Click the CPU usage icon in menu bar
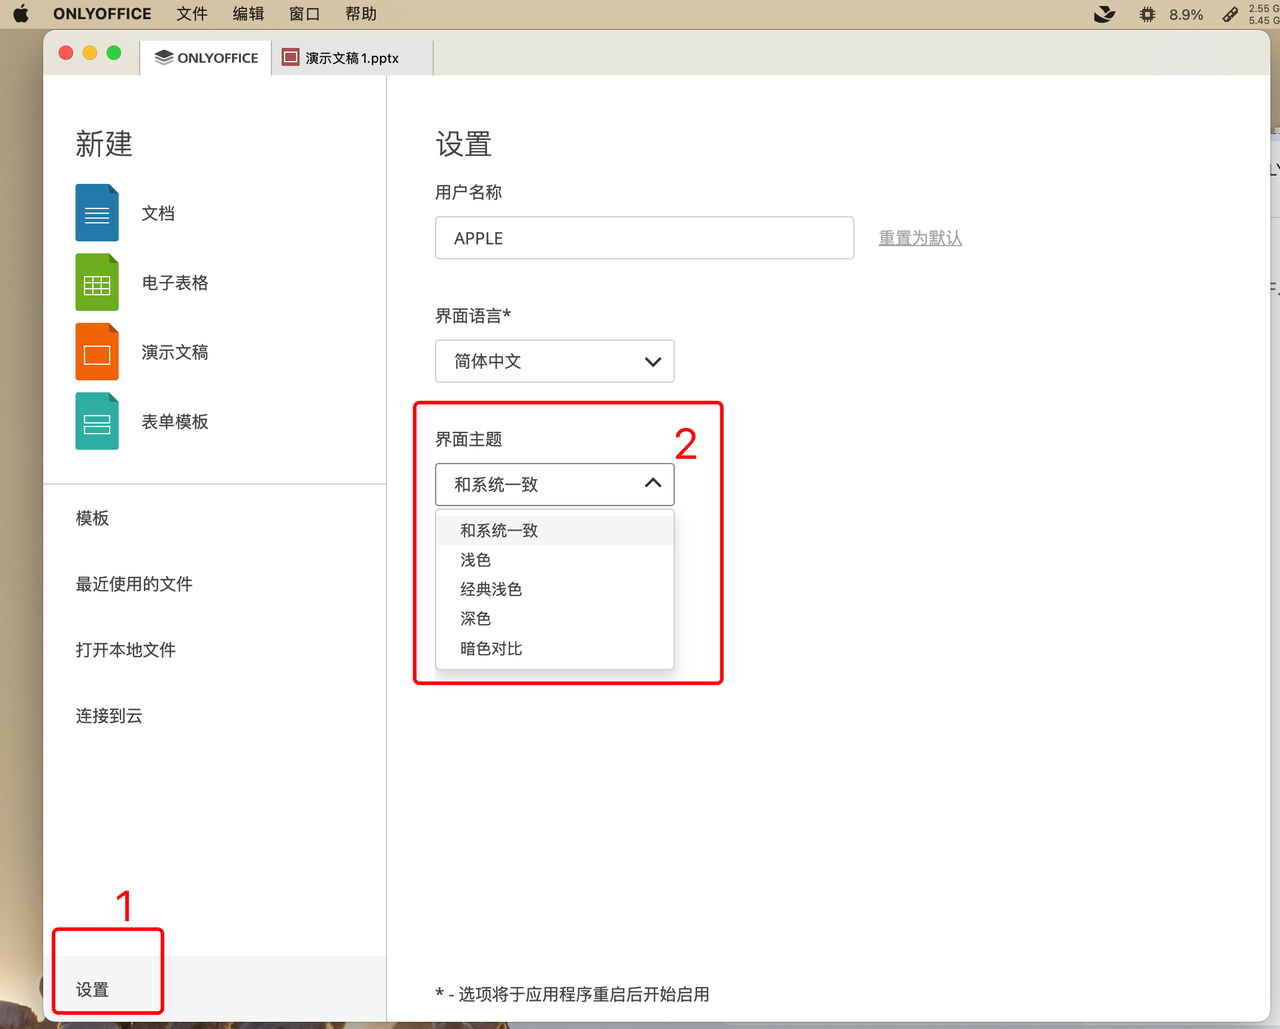Viewport: 1280px width, 1029px height. tap(1147, 14)
